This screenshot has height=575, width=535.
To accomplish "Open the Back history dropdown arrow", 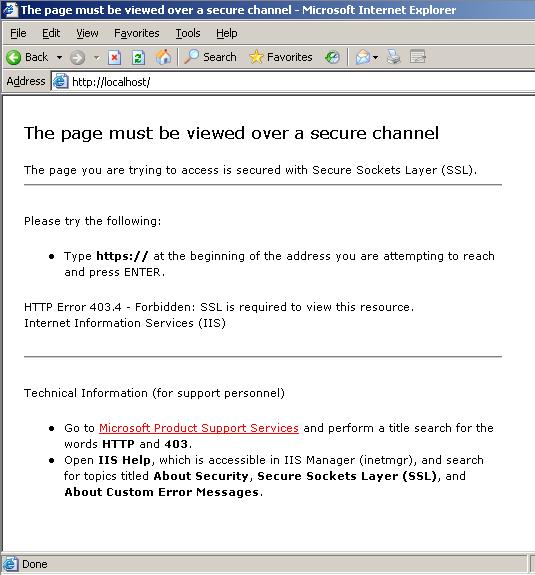I will (x=59, y=58).
